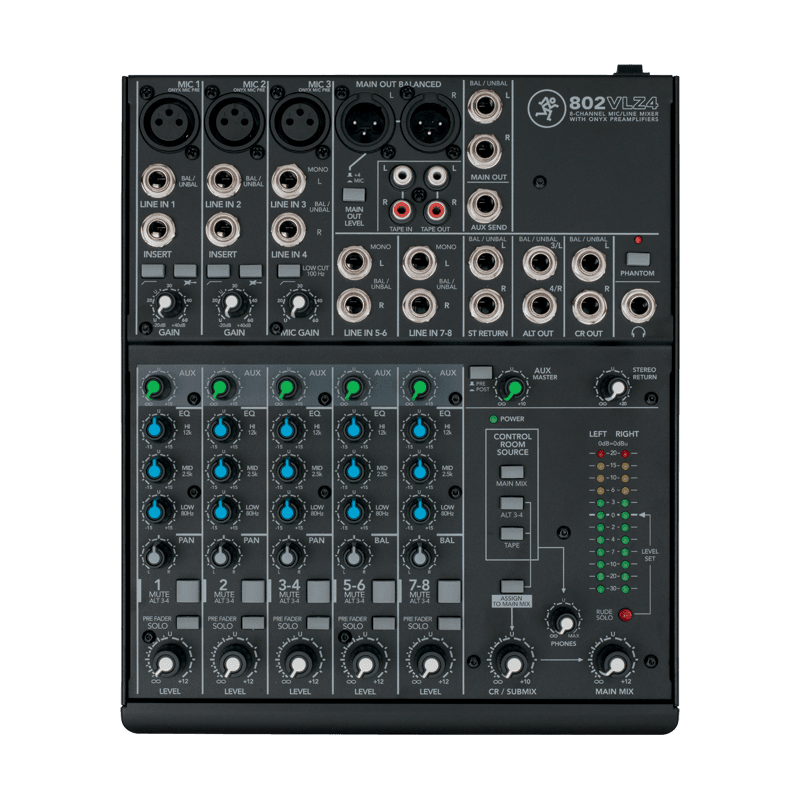Click the LEVEL knob on channel 2
Image resolution: width=800 pixels, height=800 pixels.
click(x=234, y=662)
